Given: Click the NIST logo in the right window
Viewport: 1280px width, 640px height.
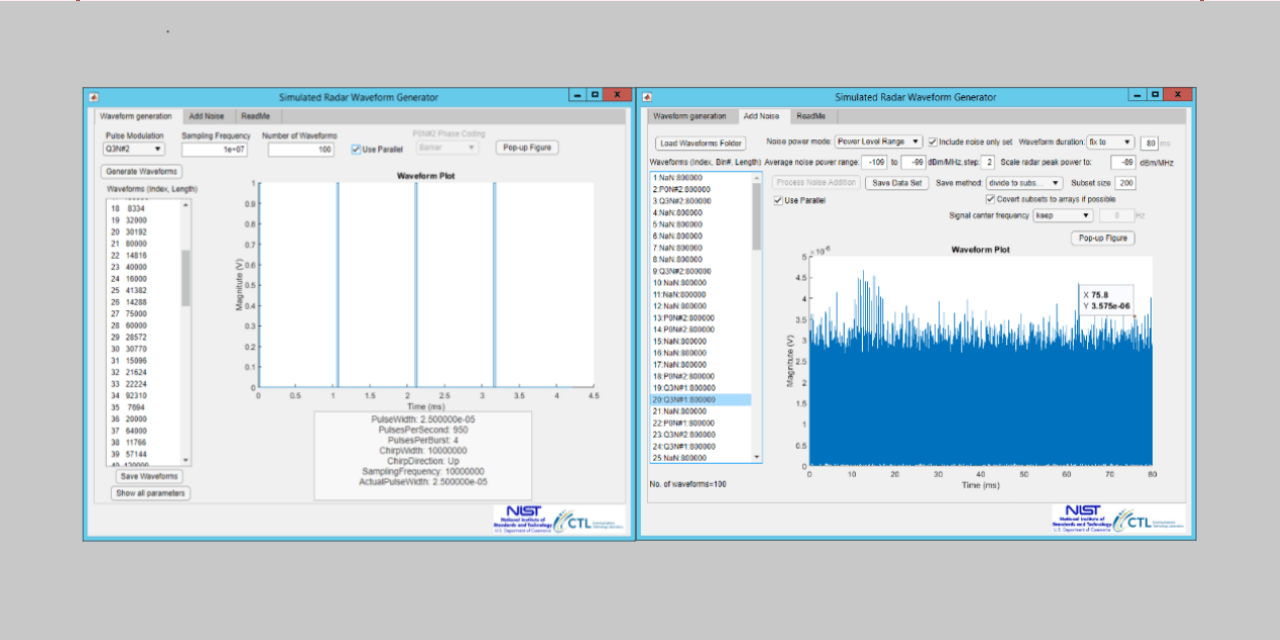Looking at the screenshot, I should [x=1083, y=515].
